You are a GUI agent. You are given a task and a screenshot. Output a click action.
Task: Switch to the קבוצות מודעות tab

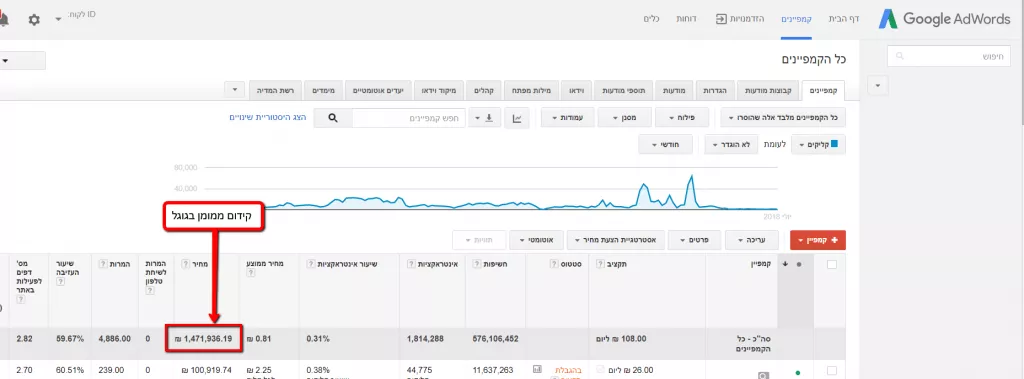point(769,90)
